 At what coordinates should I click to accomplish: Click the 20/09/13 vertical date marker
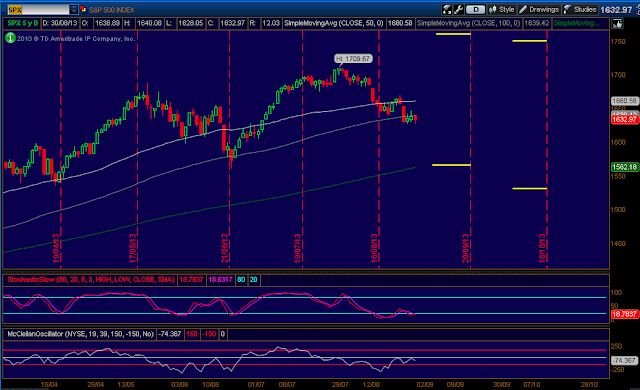pos(466,248)
